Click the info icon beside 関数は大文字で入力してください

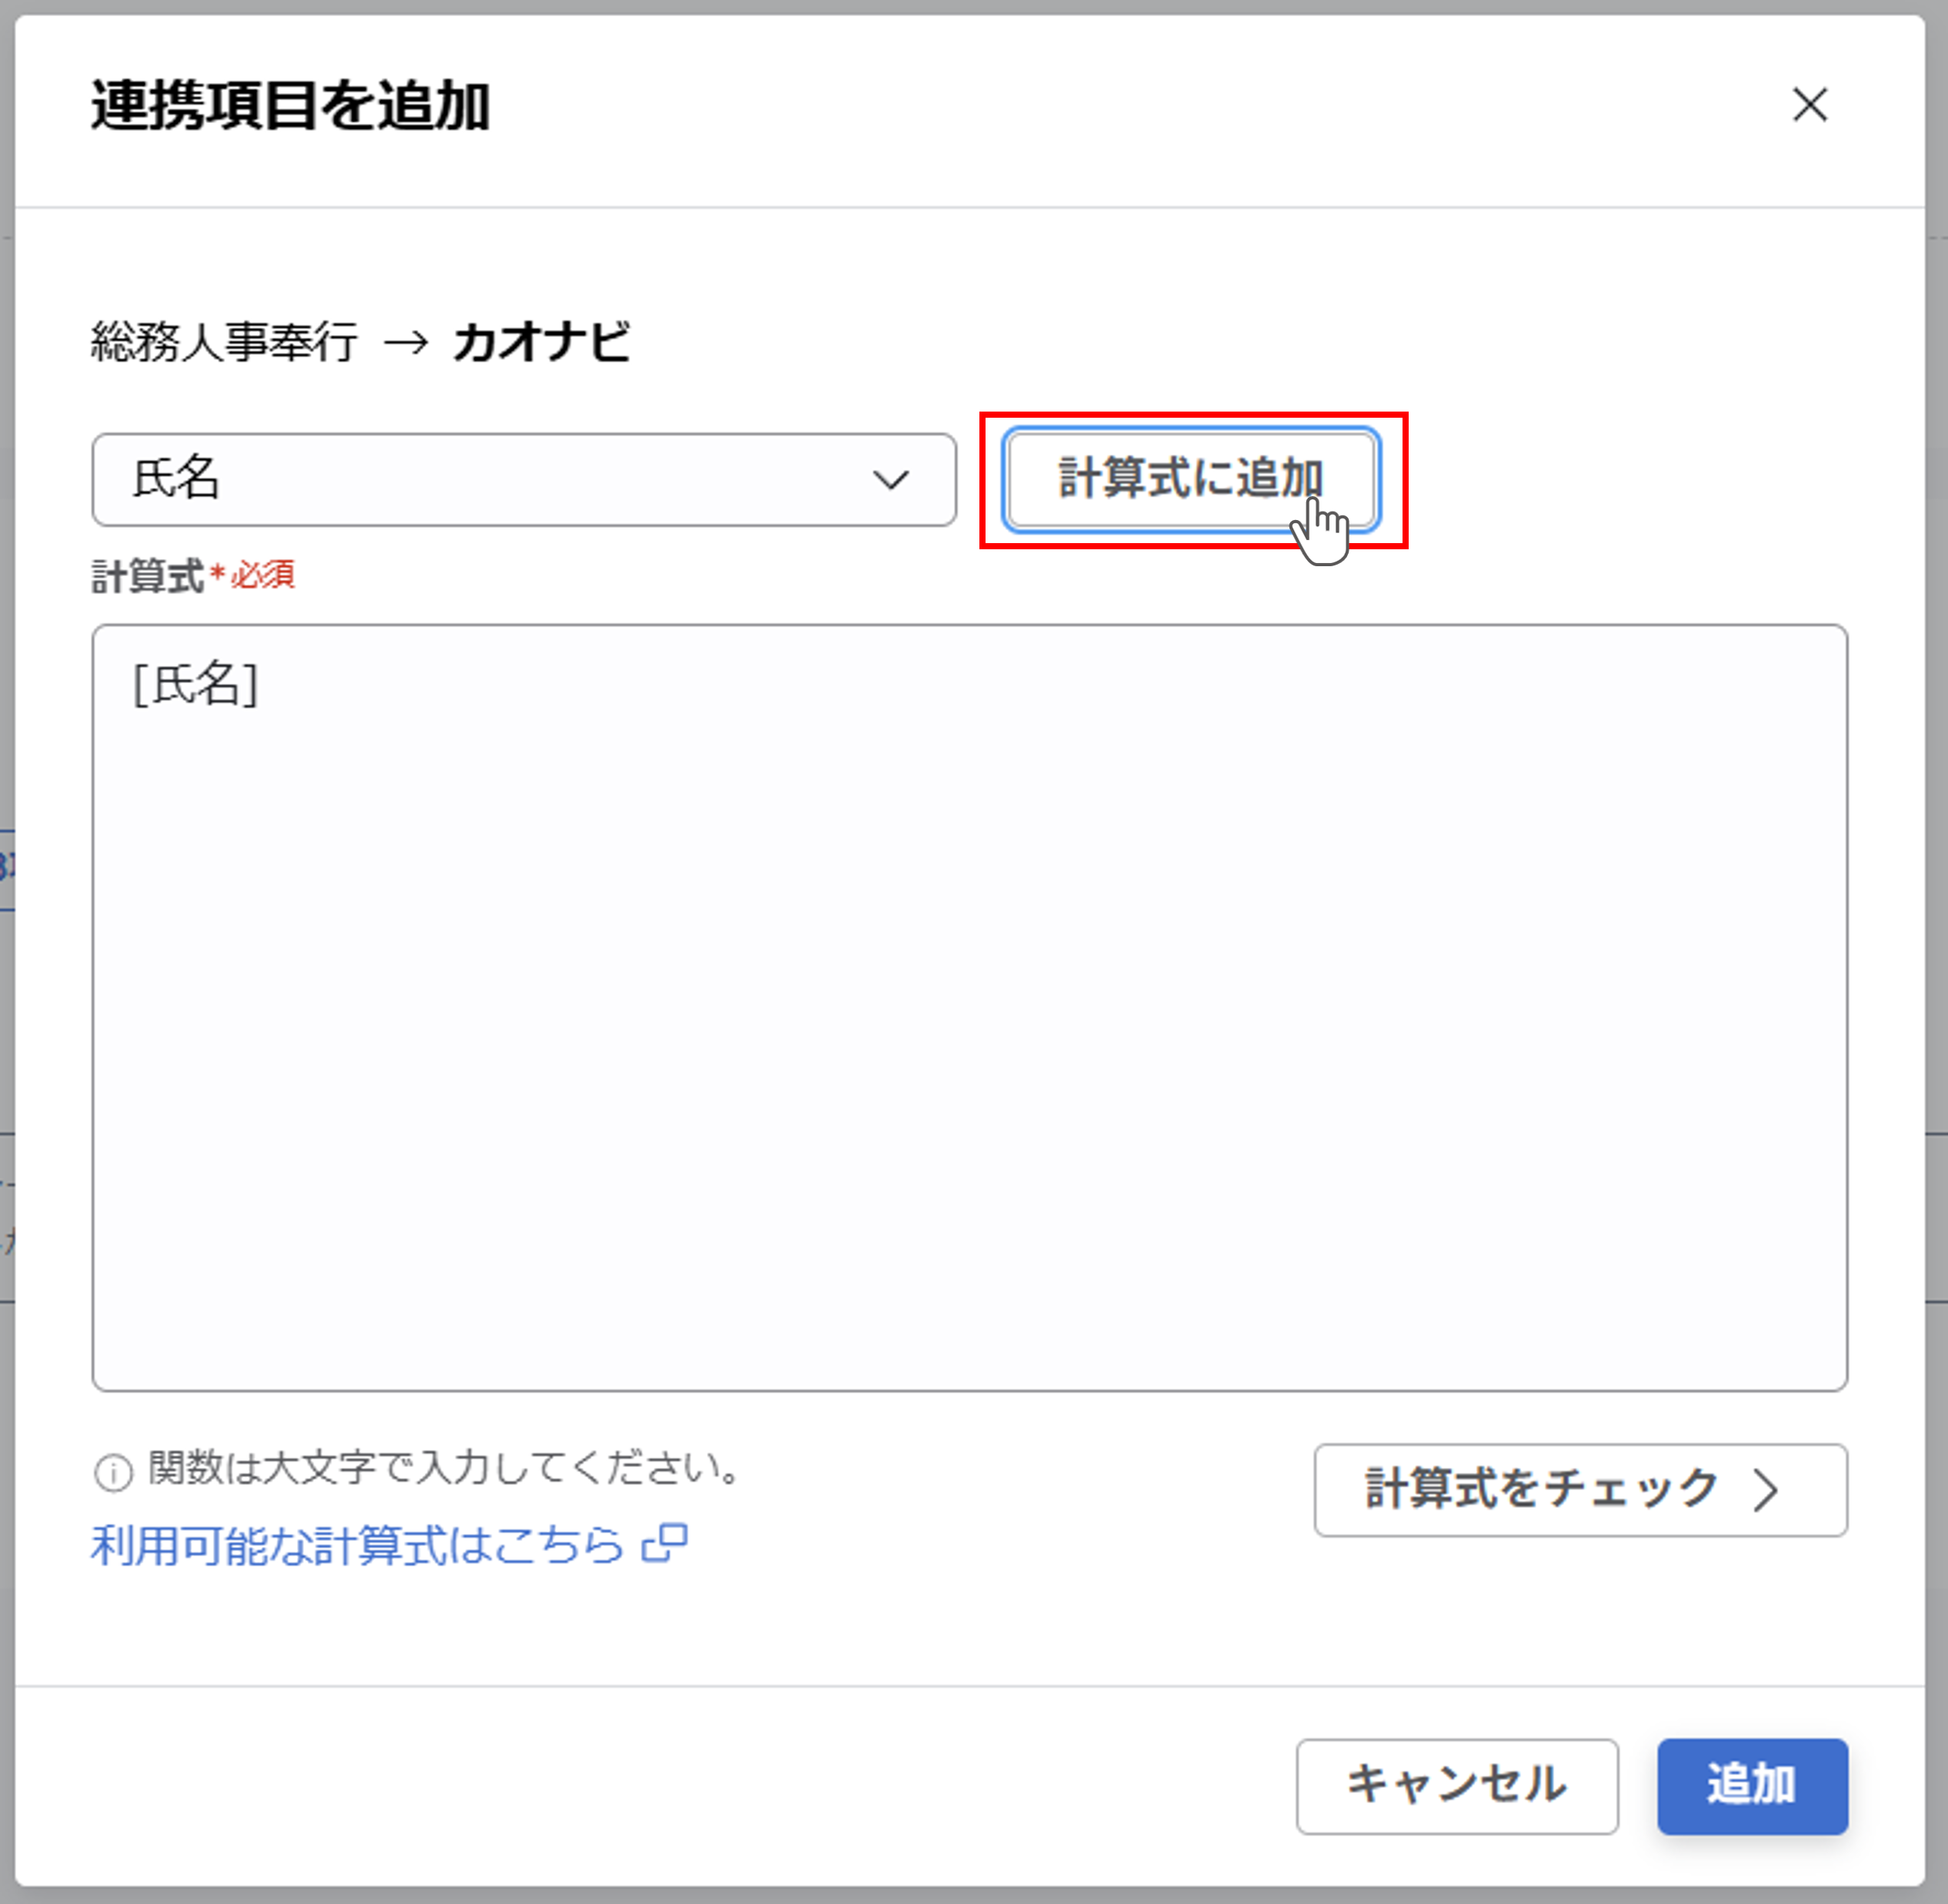(x=113, y=1472)
